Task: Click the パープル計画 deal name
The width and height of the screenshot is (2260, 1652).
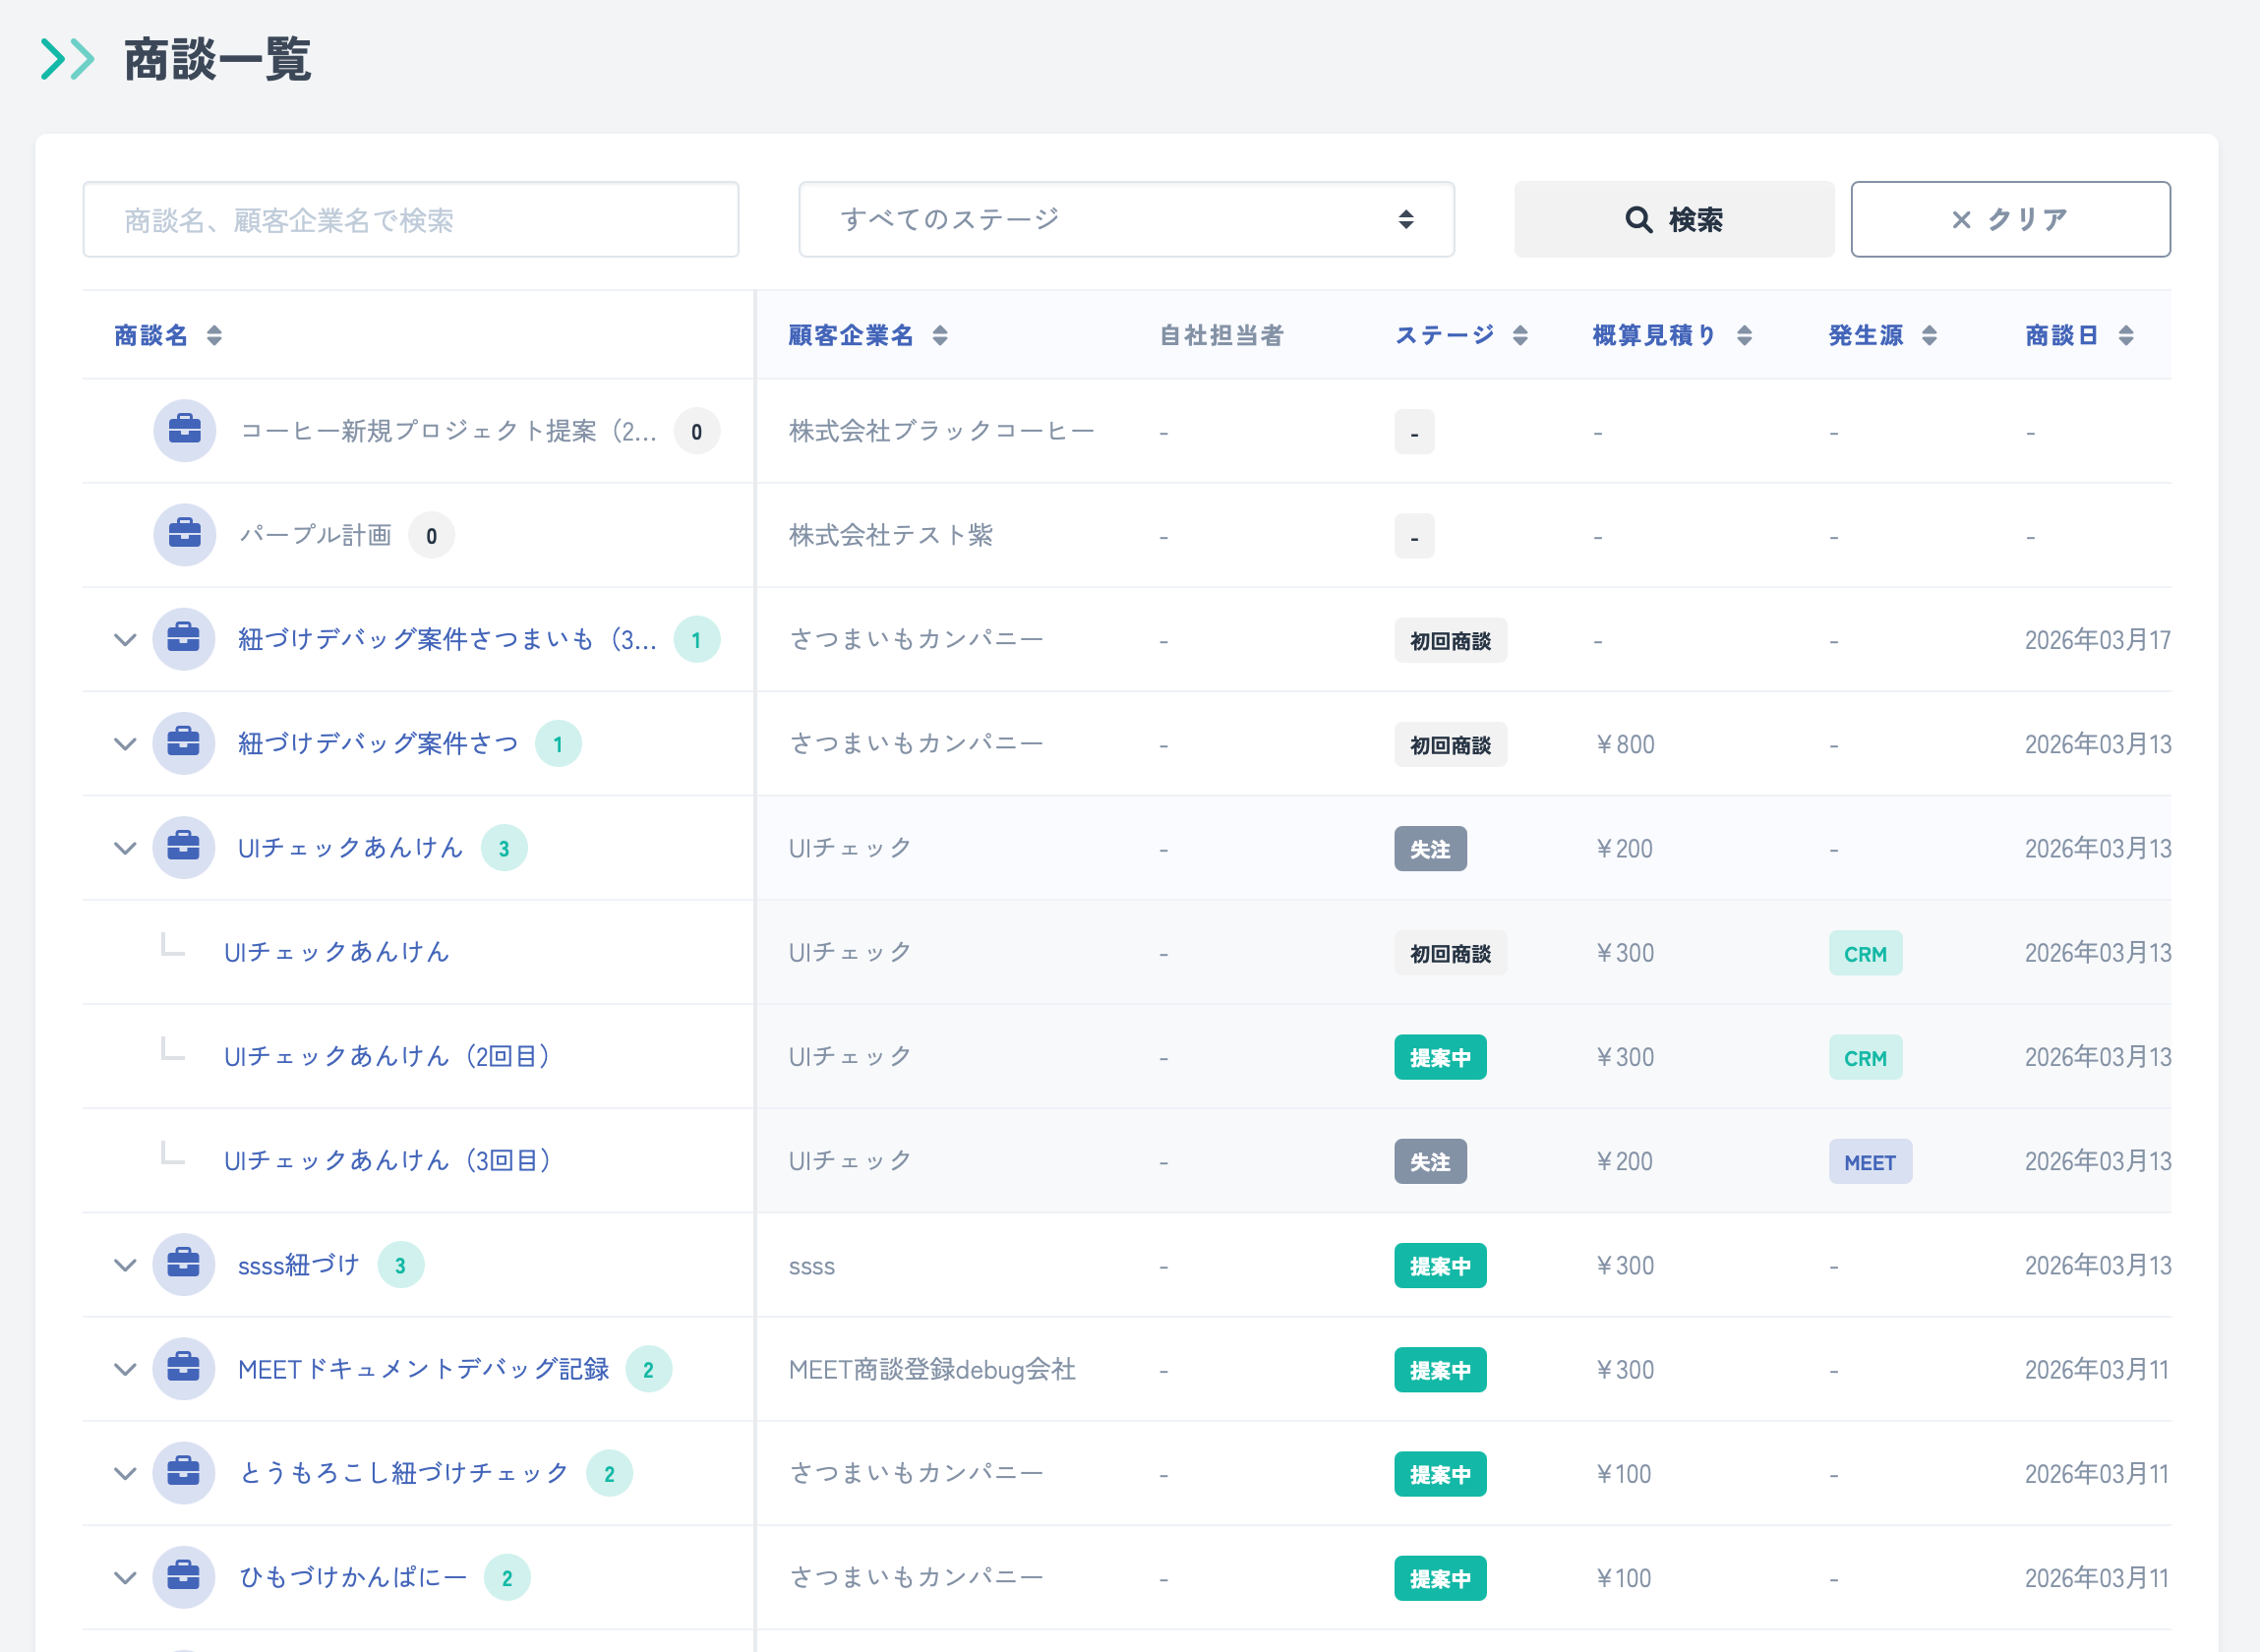Action: [x=315, y=535]
